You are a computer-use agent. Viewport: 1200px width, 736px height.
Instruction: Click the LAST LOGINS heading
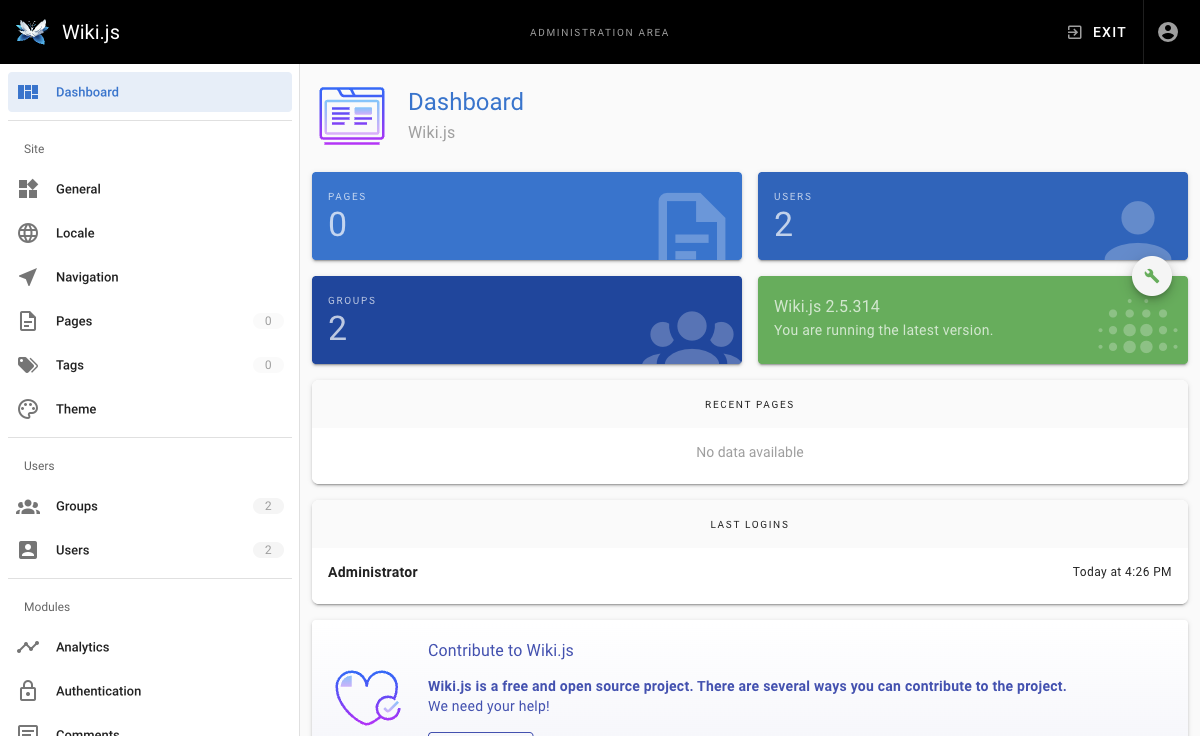[x=750, y=524]
